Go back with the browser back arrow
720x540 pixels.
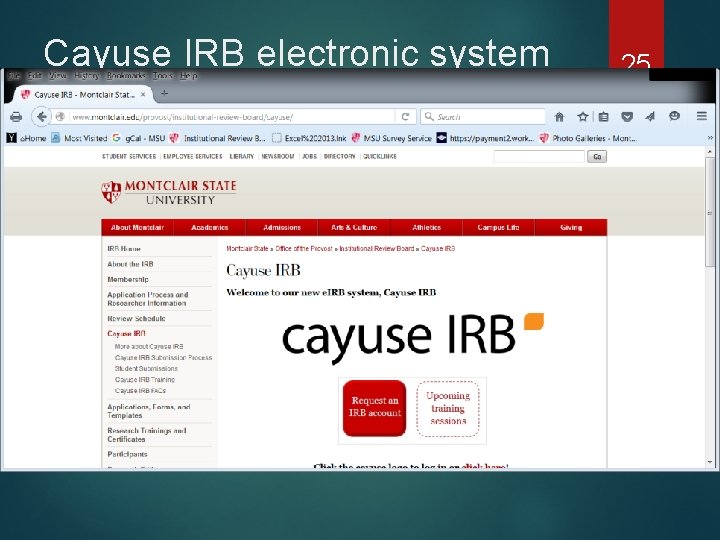[41, 117]
